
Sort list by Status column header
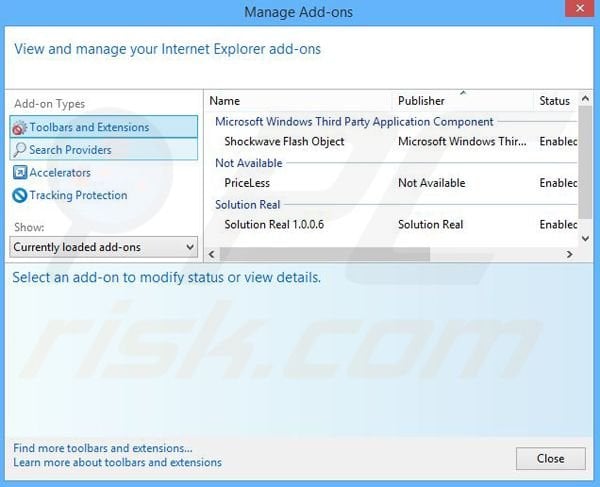click(556, 101)
